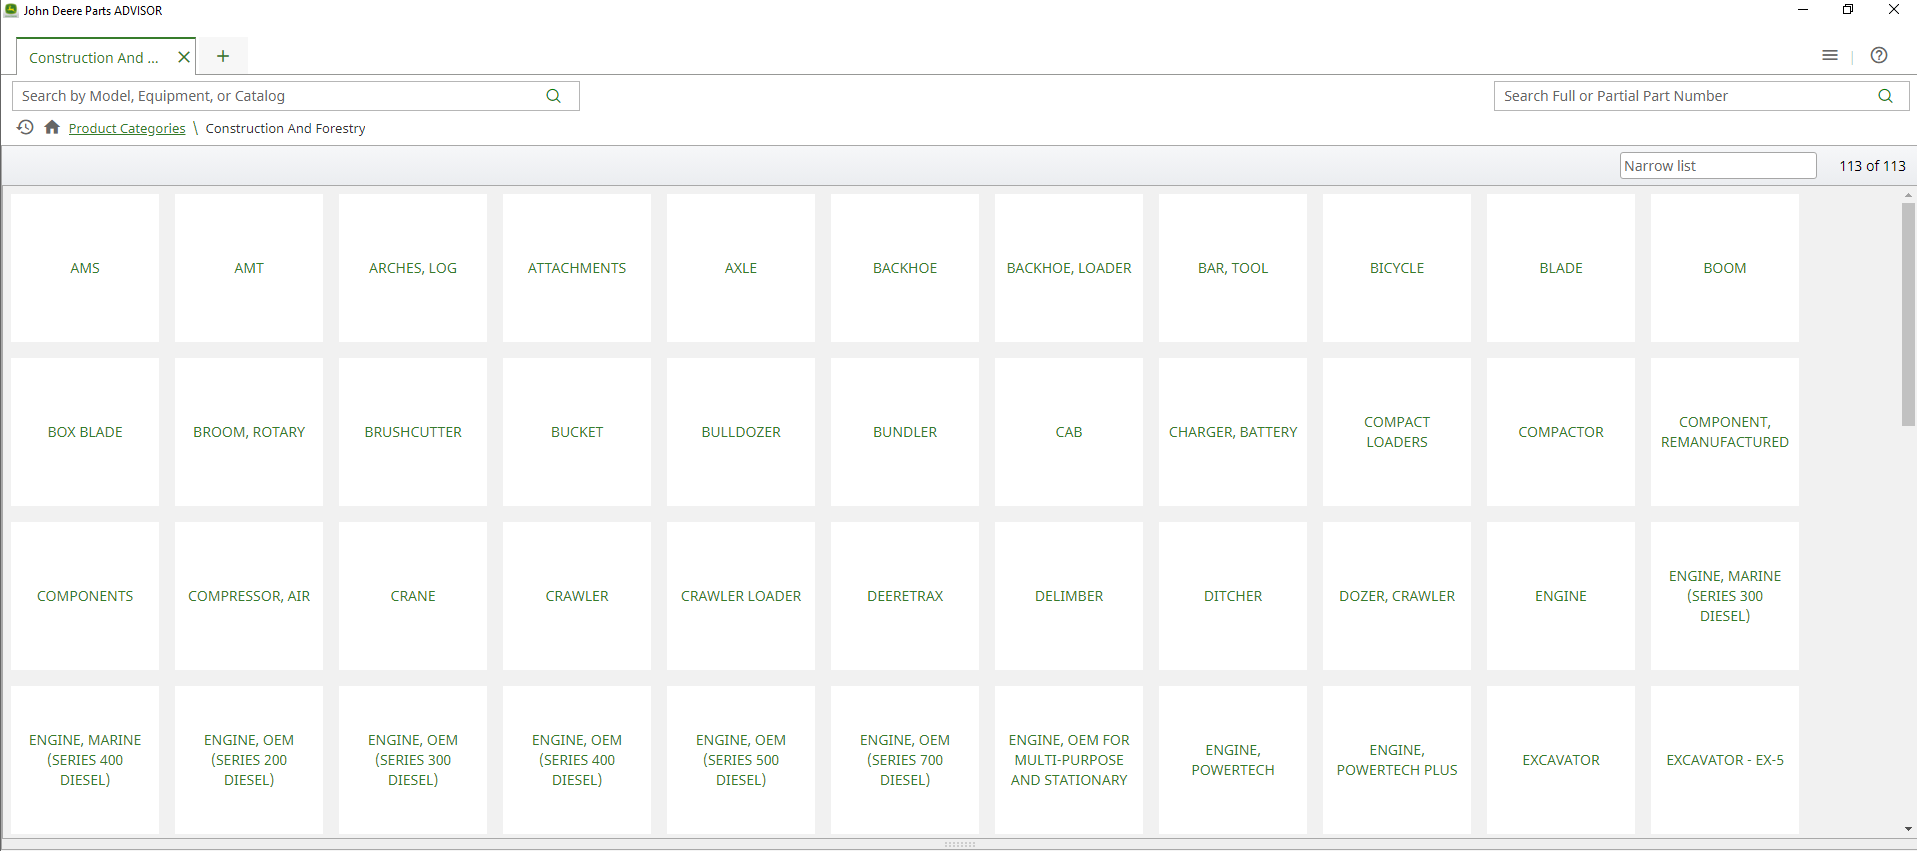Select the COMPONENTS tile
Image resolution: width=1917 pixels, height=851 pixels.
coord(85,596)
